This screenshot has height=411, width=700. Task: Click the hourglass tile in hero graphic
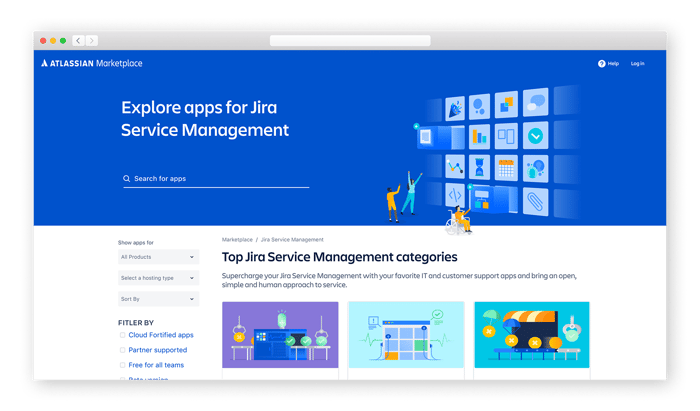pyautogui.click(x=479, y=167)
